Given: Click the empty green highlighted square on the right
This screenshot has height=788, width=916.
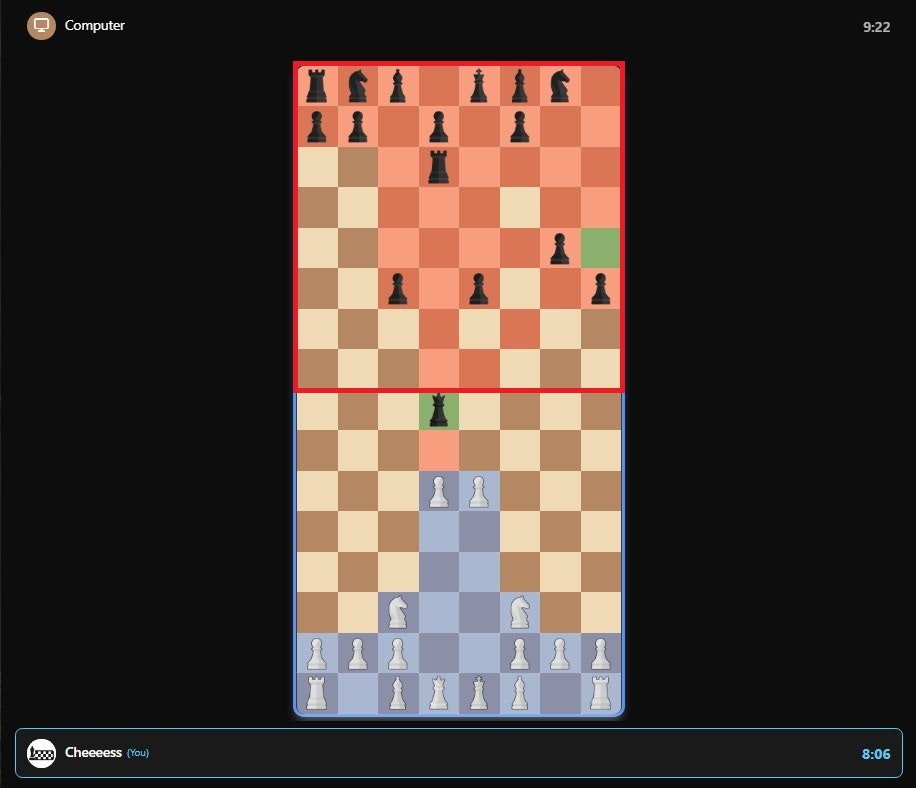Looking at the screenshot, I should 598,248.
